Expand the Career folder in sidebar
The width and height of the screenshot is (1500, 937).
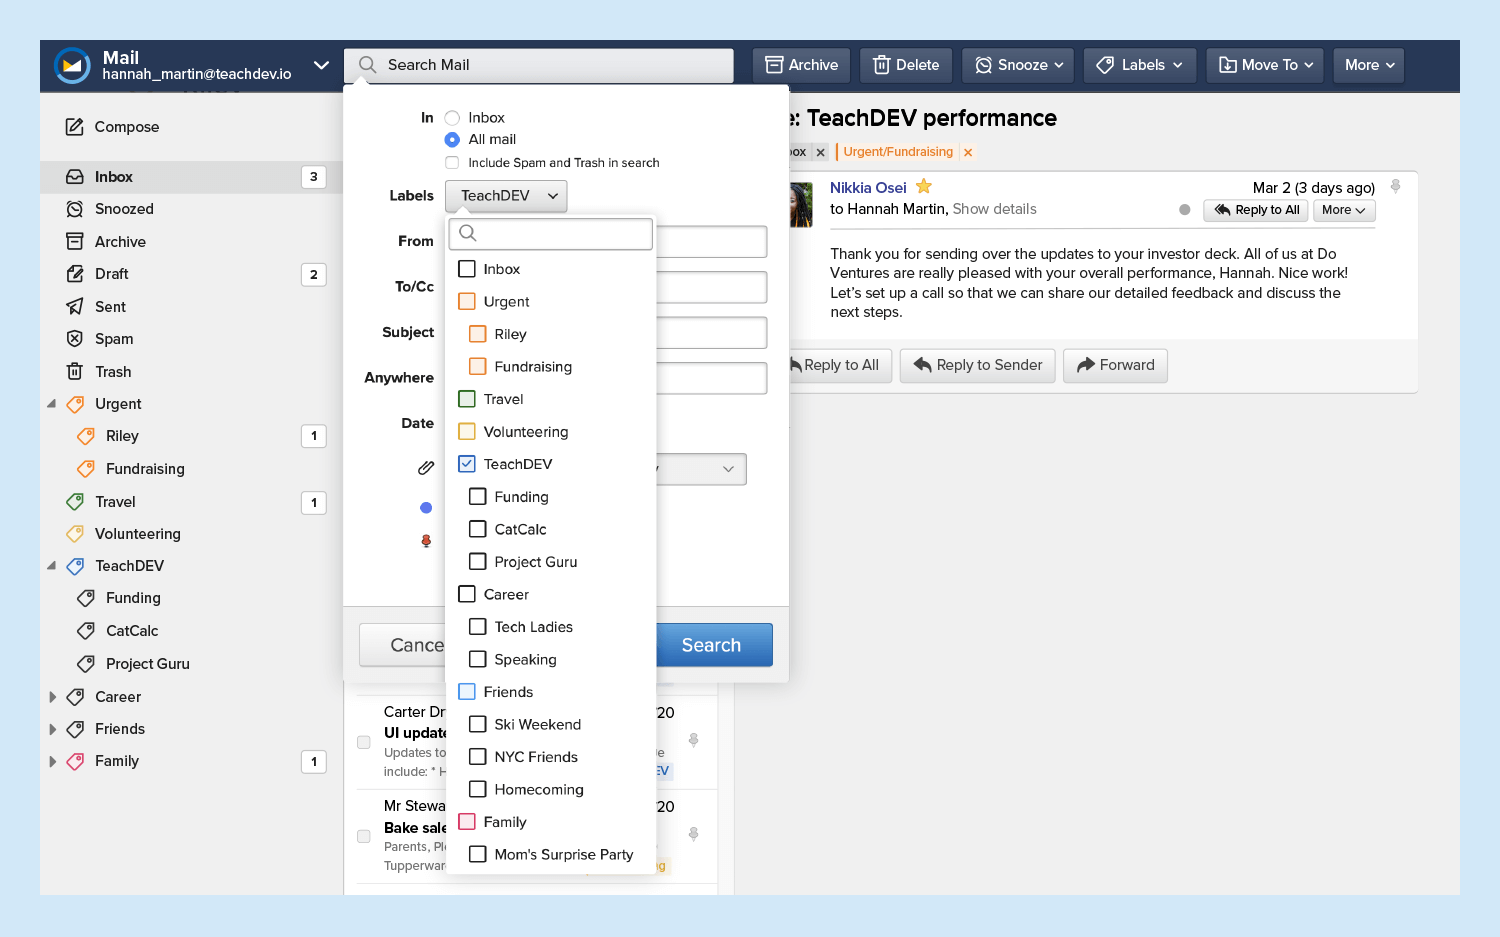click(x=53, y=697)
